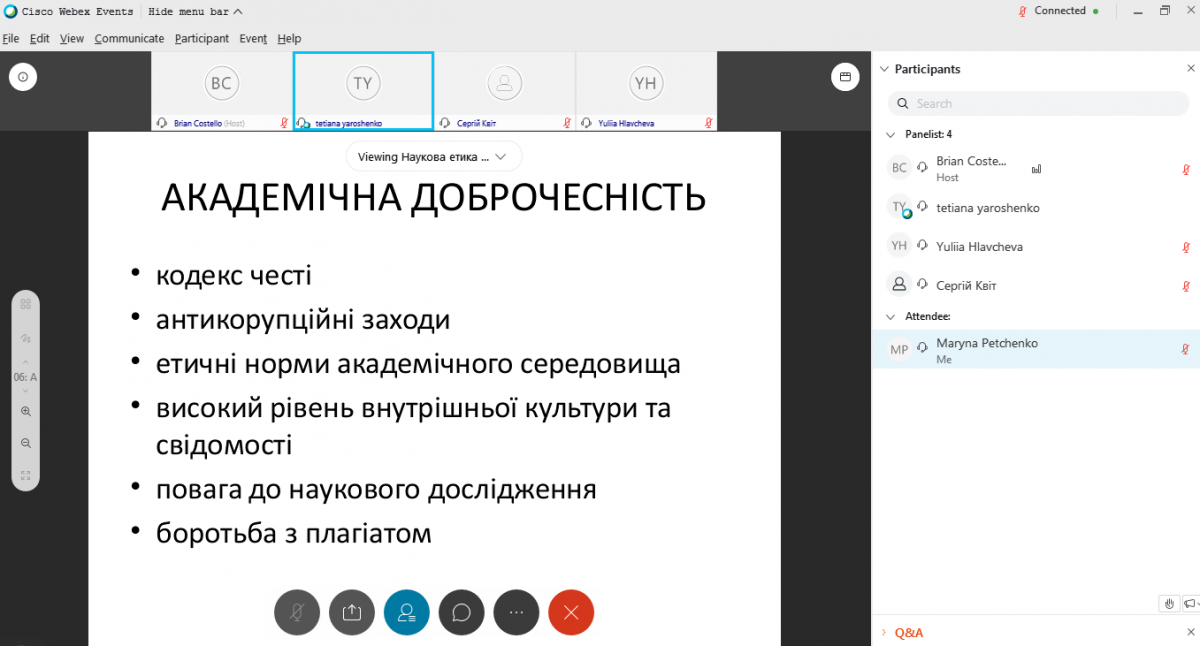
Task: Open the Viewing Наукова етика dropdown
Action: 434,157
